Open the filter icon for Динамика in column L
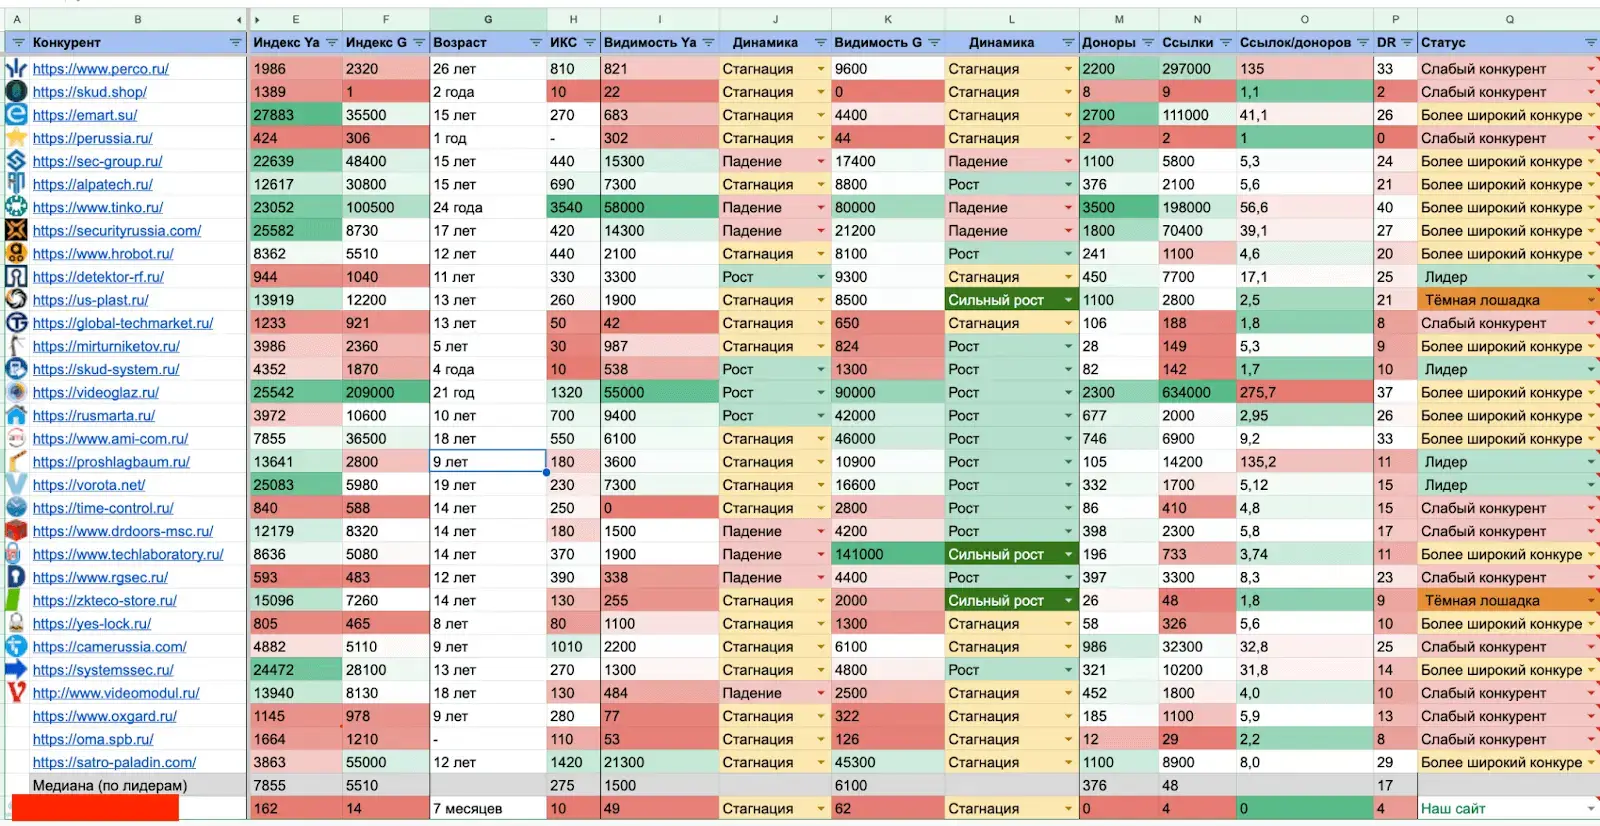The width and height of the screenshot is (1600, 826). click(1068, 43)
